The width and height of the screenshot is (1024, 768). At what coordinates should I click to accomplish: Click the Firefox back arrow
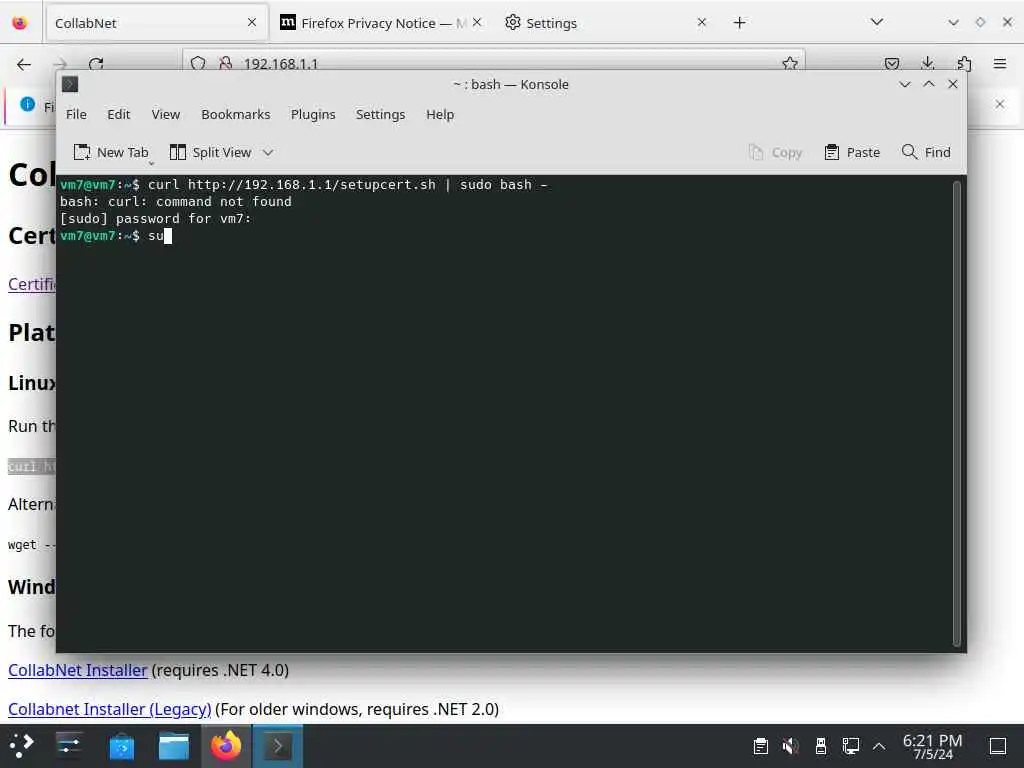(24, 64)
